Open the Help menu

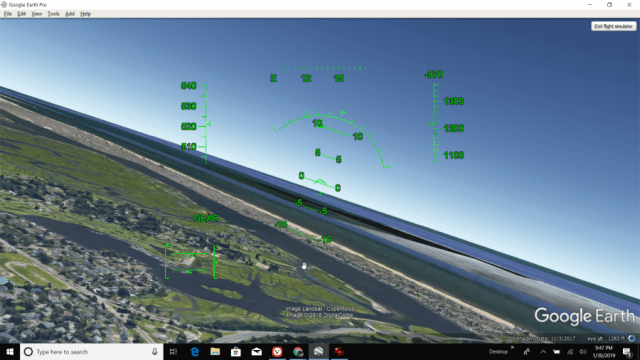[85, 14]
